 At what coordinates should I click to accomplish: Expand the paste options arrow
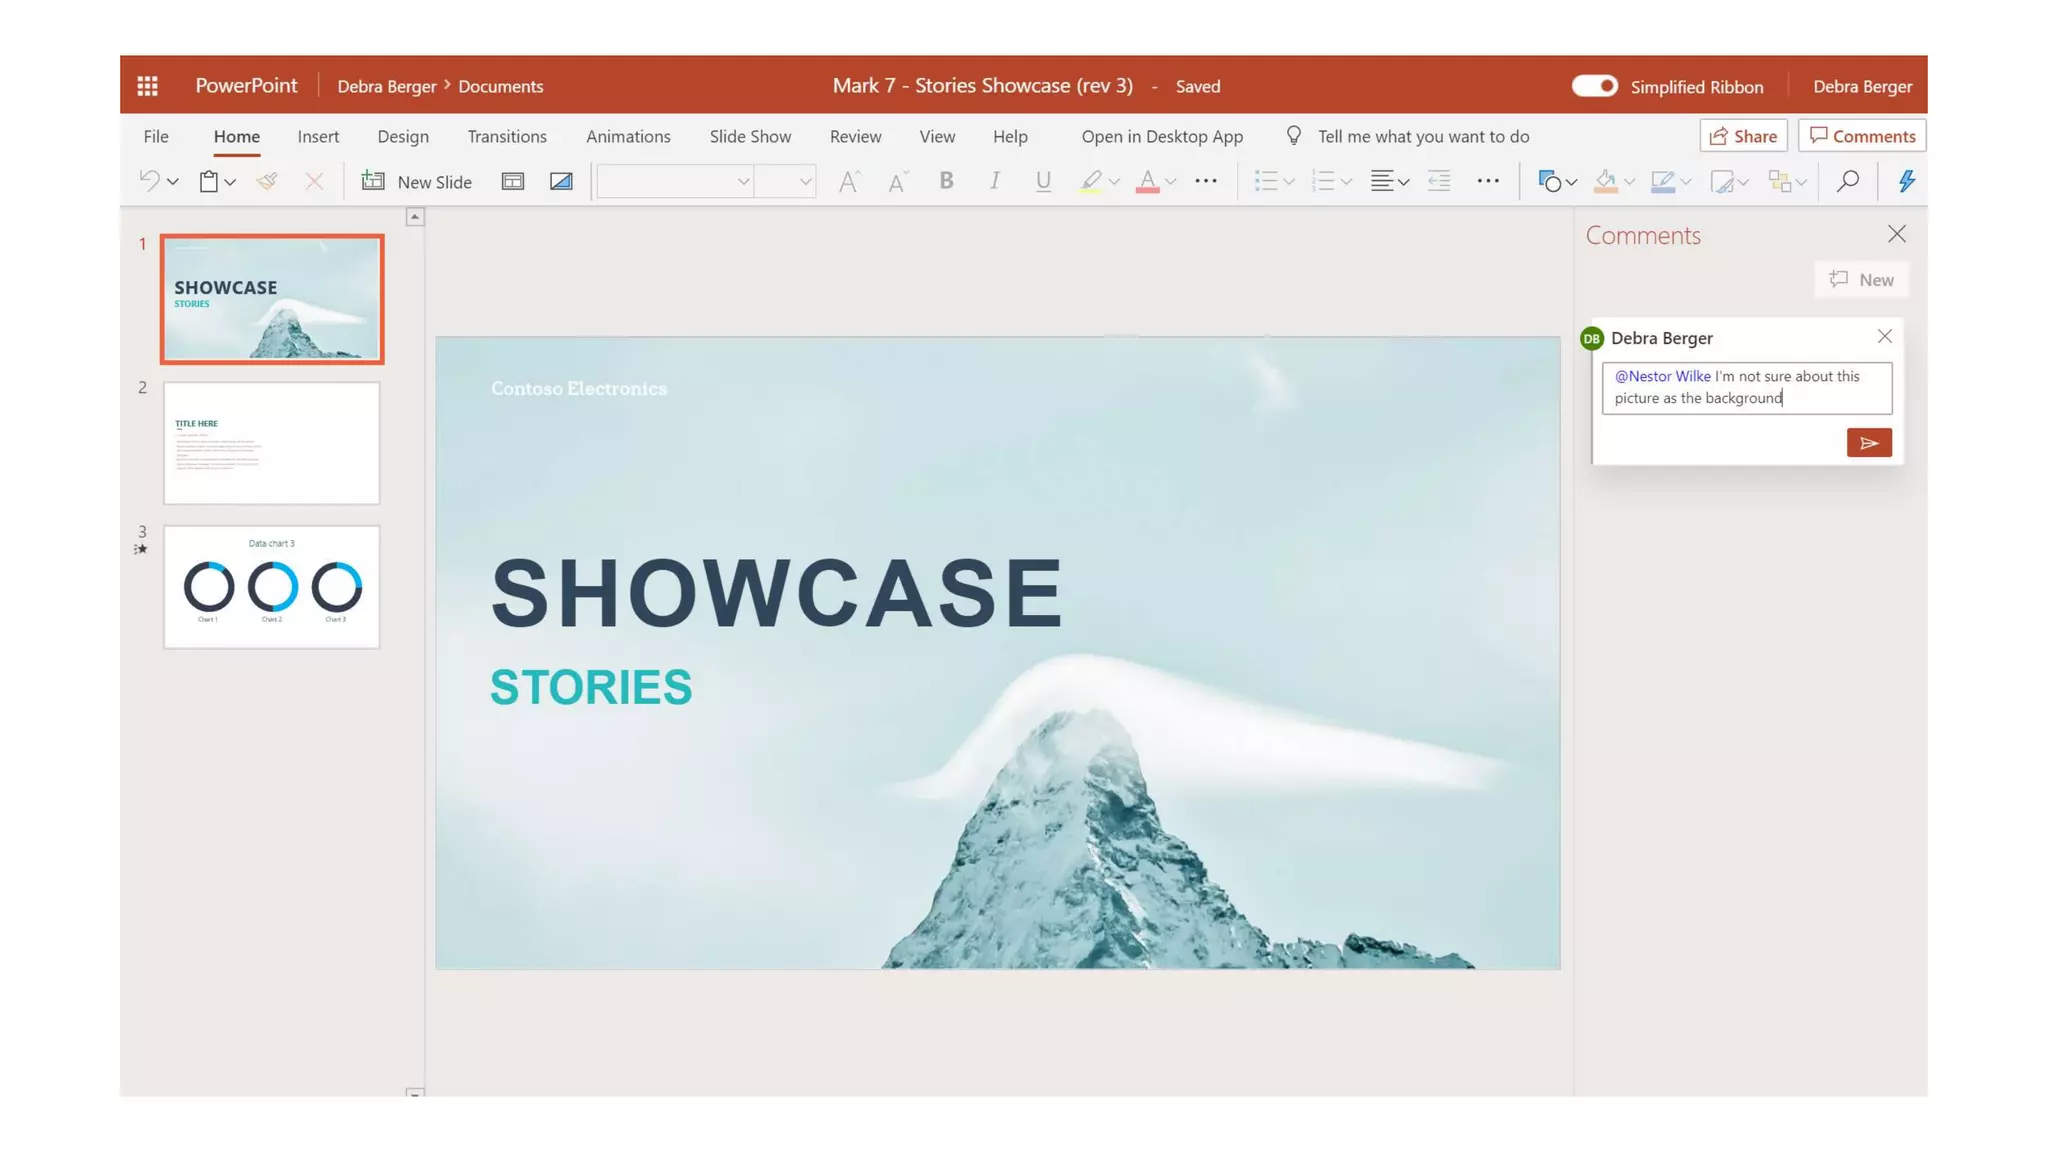click(230, 182)
